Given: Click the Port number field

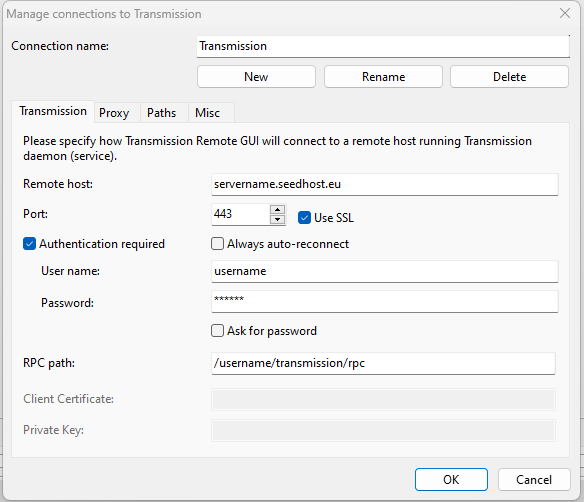Looking at the screenshot, I should point(241,214).
